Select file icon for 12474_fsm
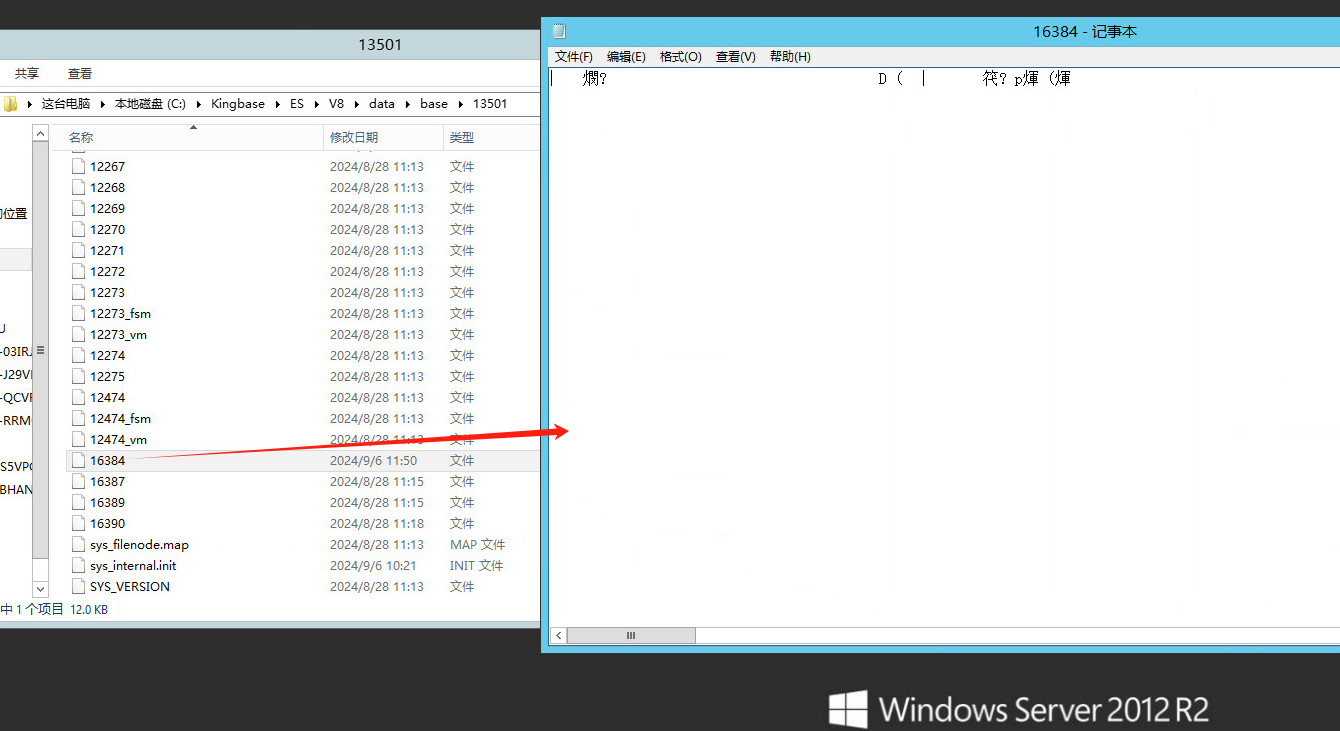Screen dimensions: 1340x731 pyautogui.click(x=78, y=418)
